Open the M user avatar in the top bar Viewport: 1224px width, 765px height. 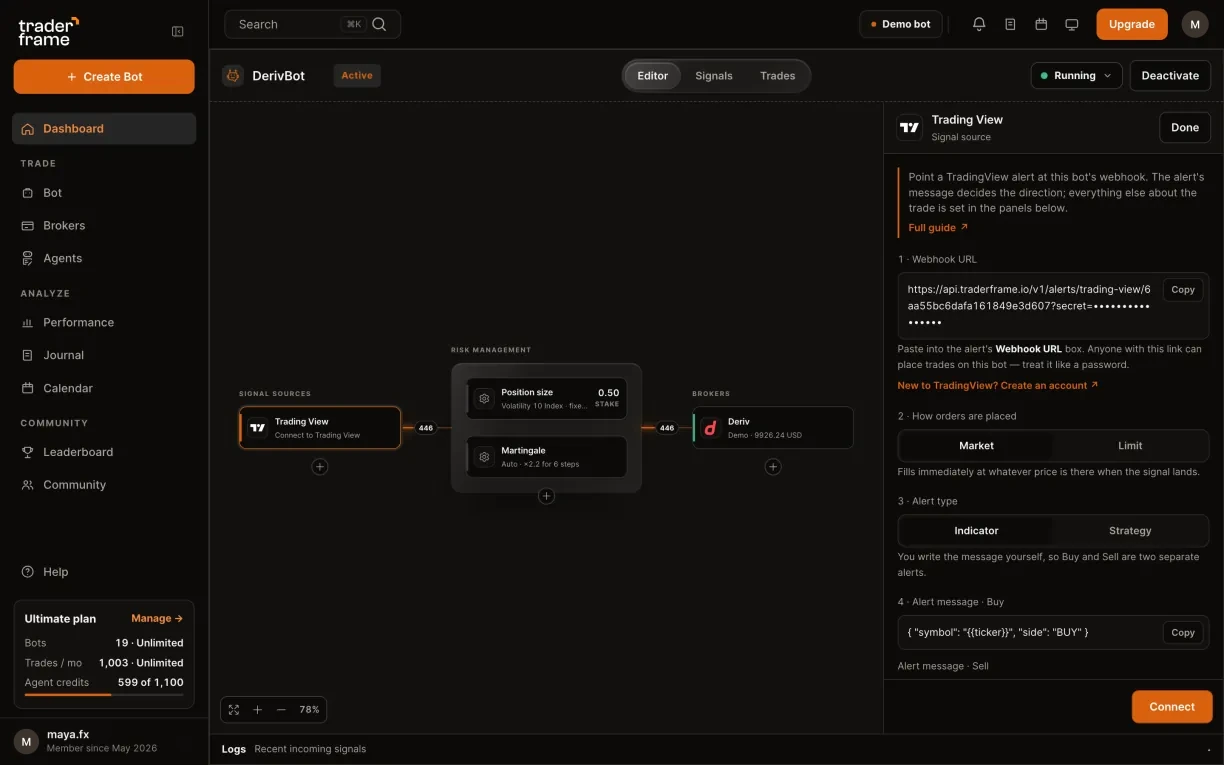1195,24
